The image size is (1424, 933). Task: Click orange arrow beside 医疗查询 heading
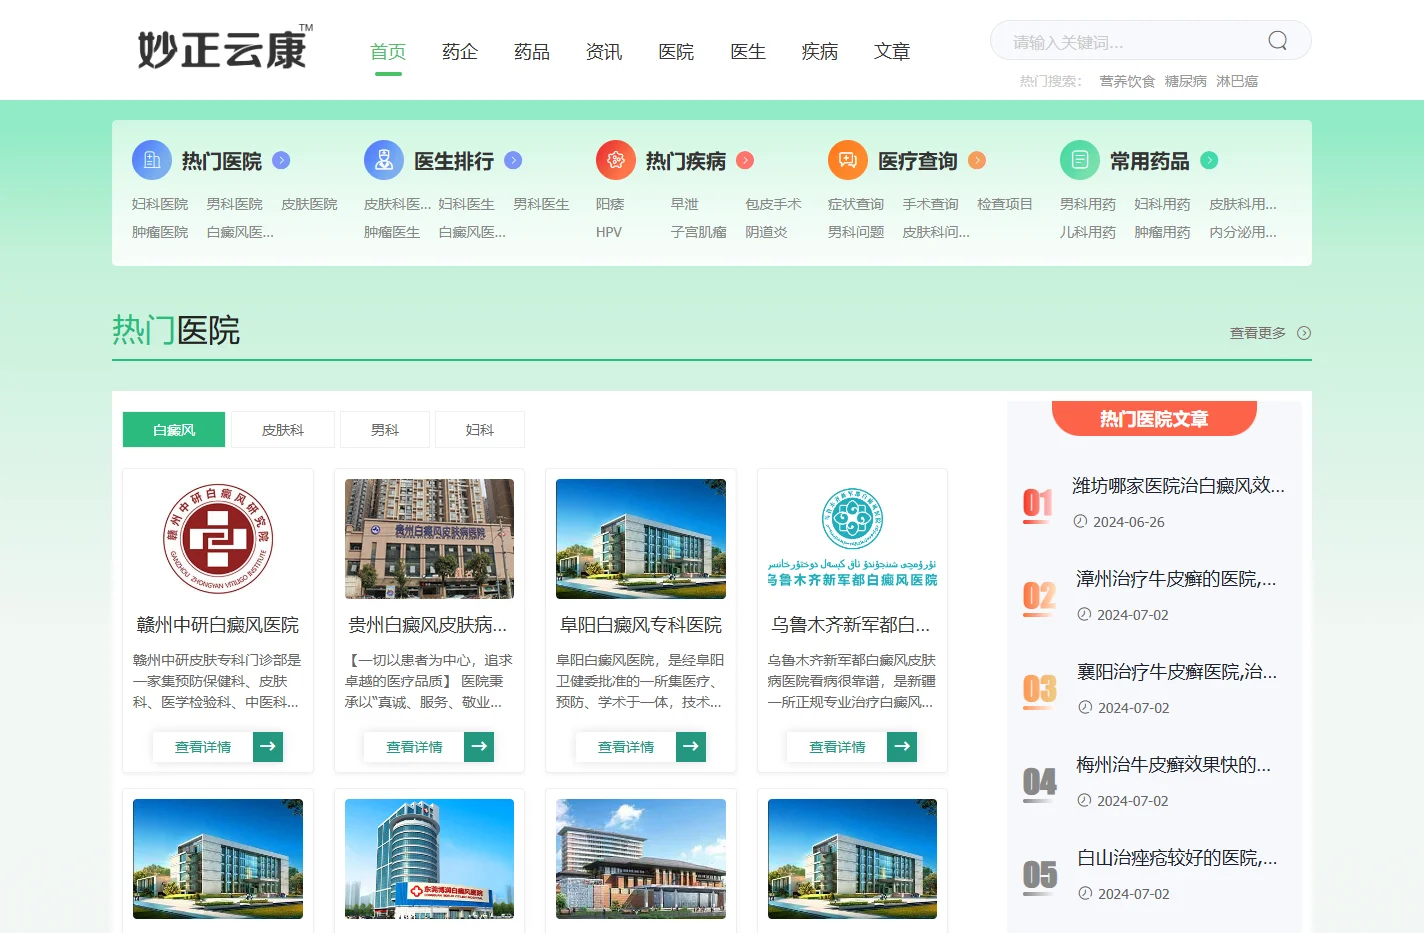[977, 160]
